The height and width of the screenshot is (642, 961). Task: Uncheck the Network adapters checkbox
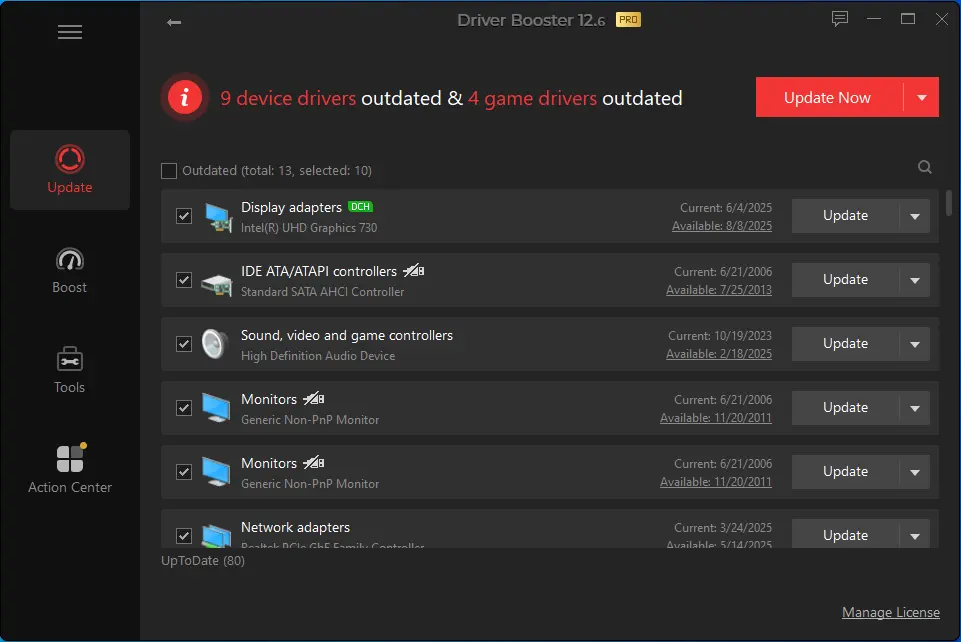pos(184,536)
